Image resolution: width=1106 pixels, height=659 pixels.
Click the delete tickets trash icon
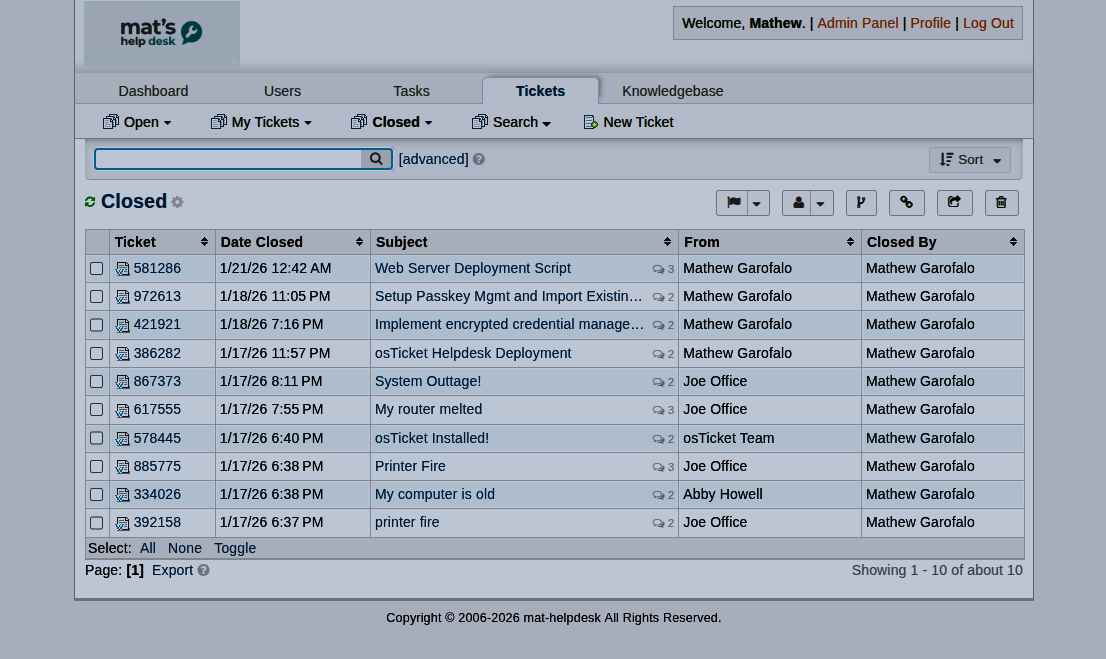(x=1001, y=203)
